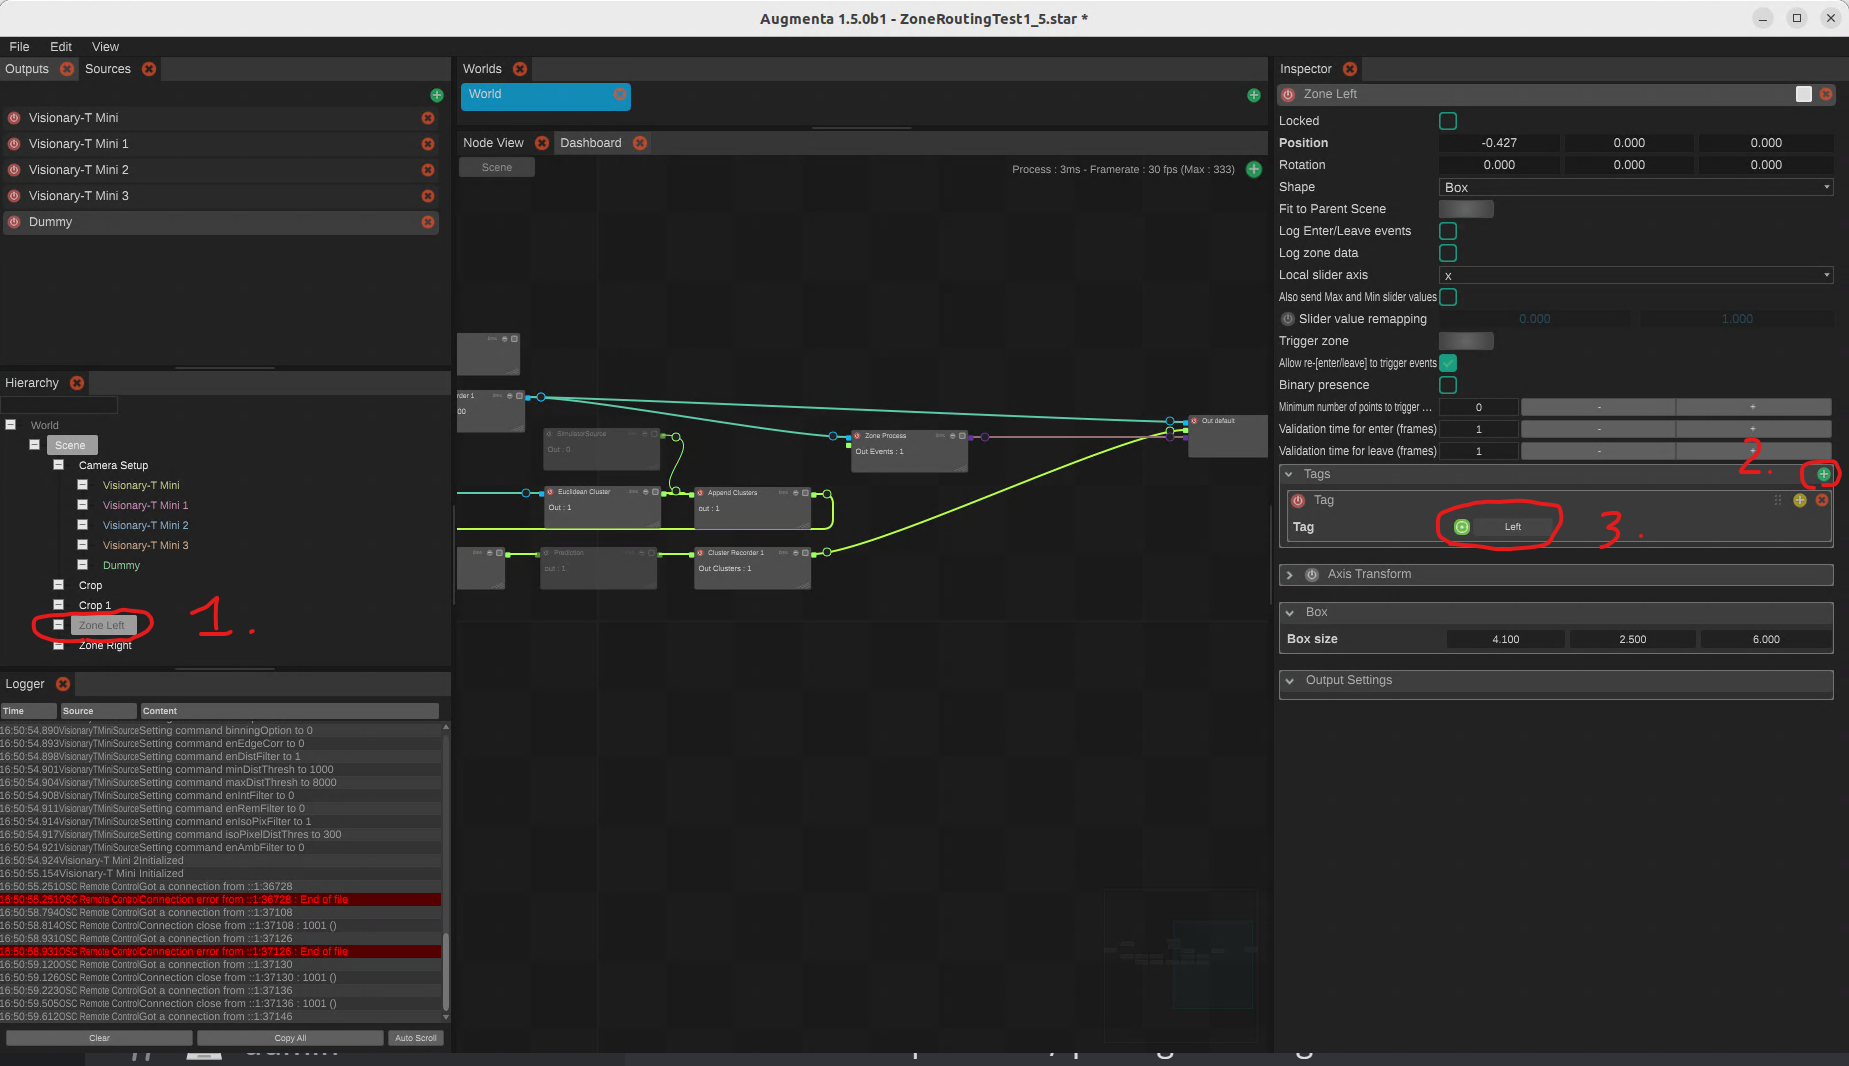Open the View menu
The height and width of the screenshot is (1066, 1849).
coord(105,47)
